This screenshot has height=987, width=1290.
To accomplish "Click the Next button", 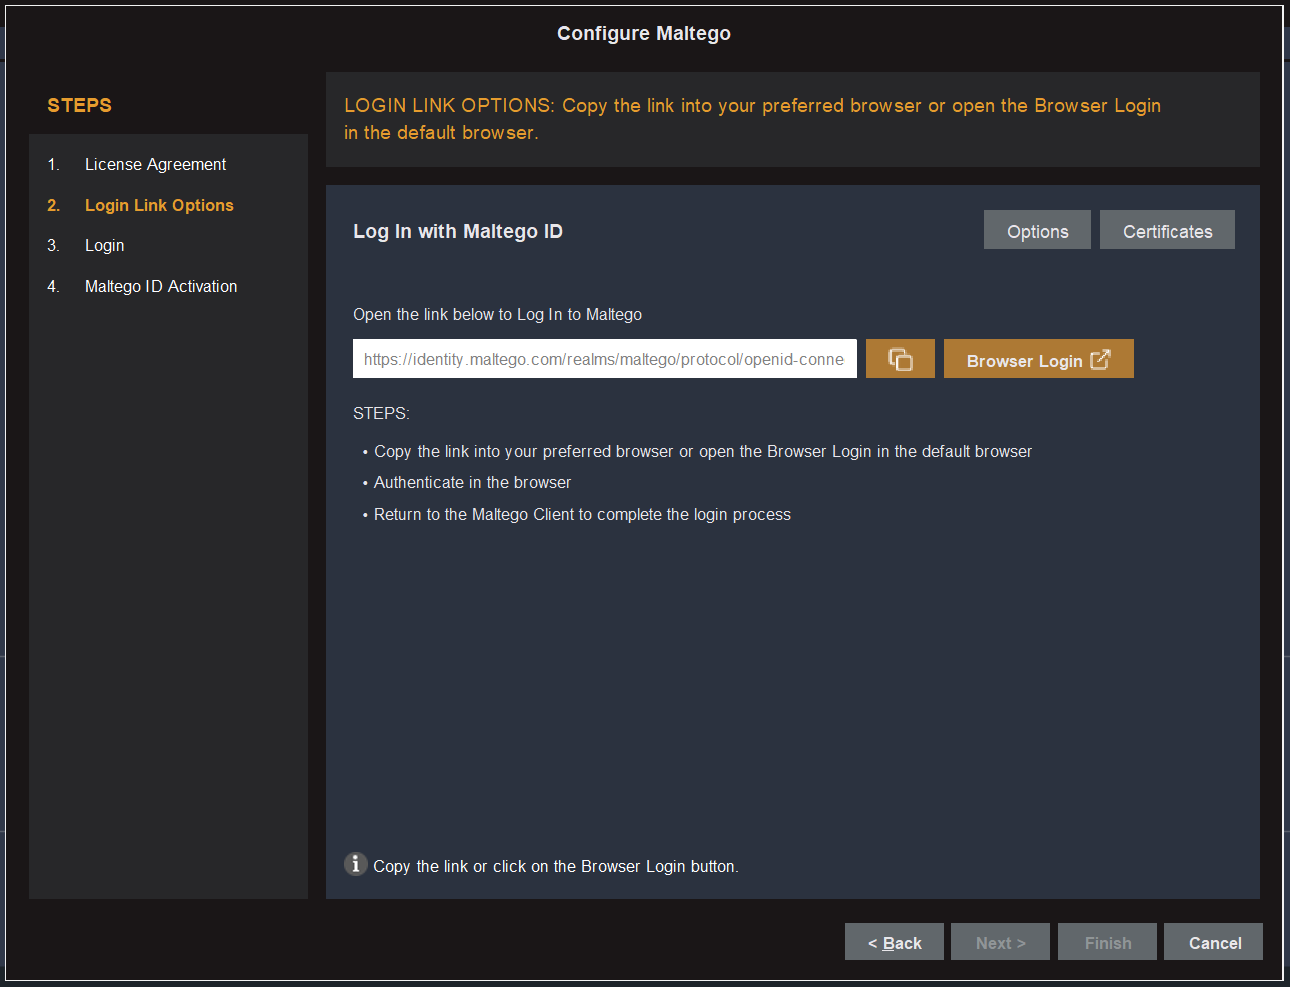I will click(1000, 942).
